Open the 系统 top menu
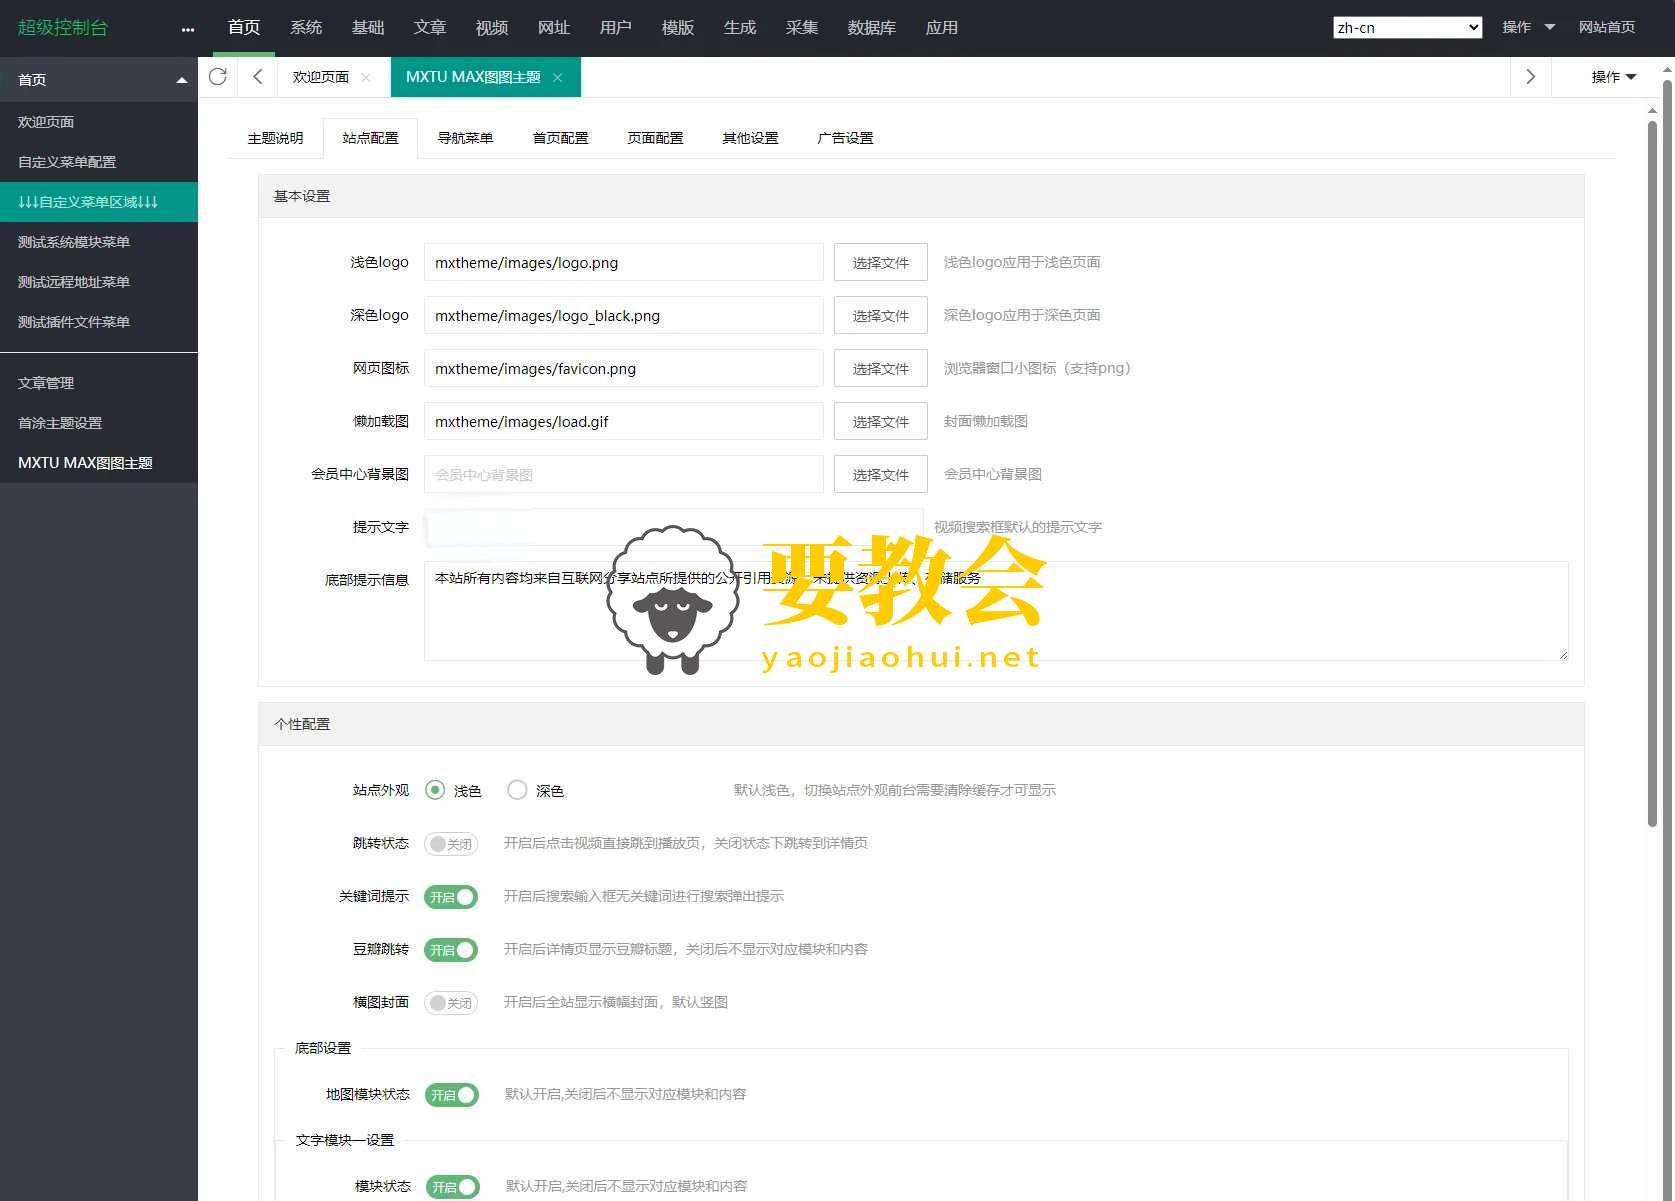The height and width of the screenshot is (1201, 1675). [x=306, y=28]
